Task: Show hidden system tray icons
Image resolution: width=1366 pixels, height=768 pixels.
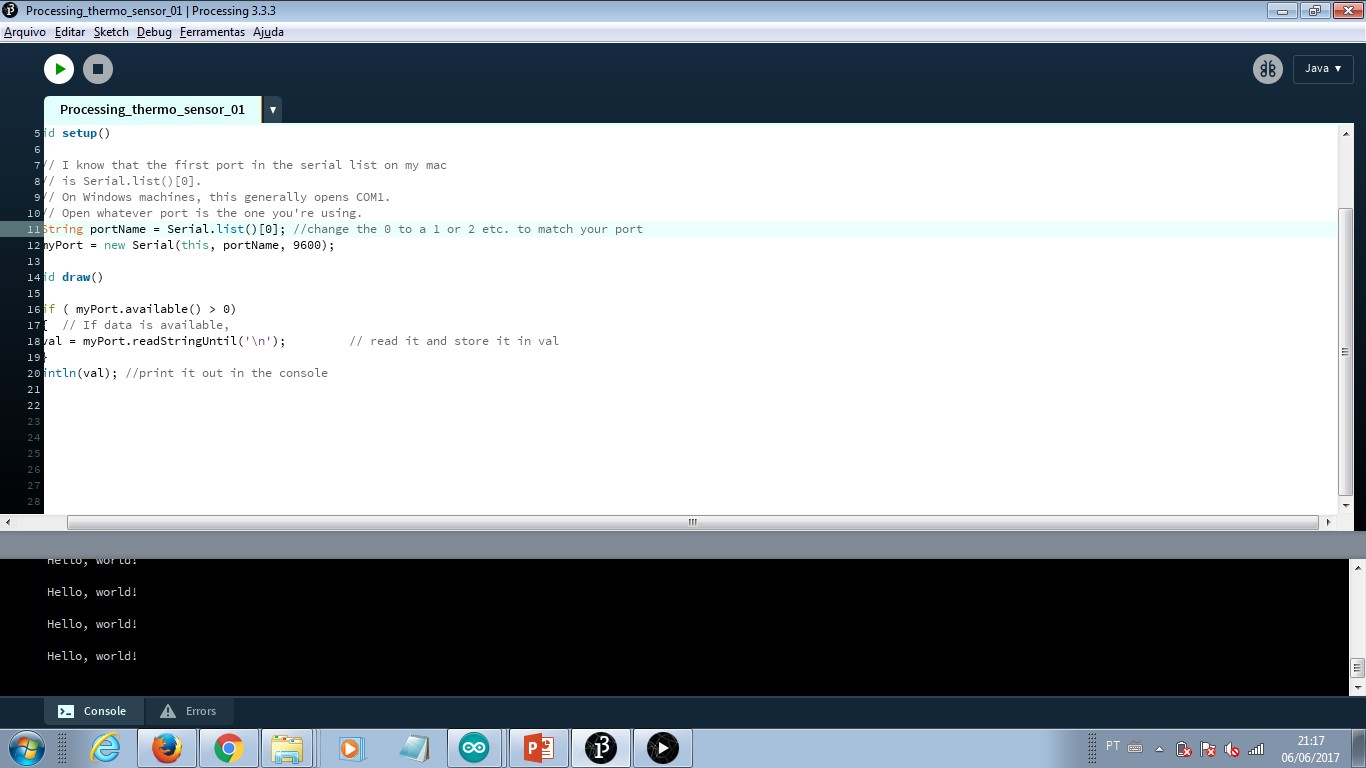Action: (x=1160, y=749)
